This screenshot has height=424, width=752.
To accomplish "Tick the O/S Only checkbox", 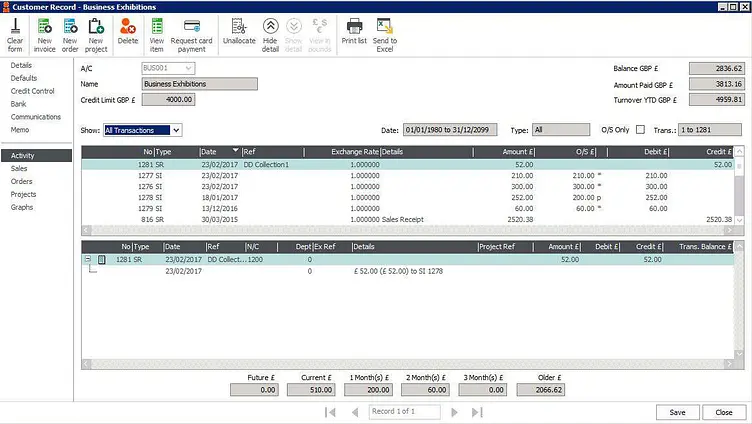I will click(x=640, y=130).
